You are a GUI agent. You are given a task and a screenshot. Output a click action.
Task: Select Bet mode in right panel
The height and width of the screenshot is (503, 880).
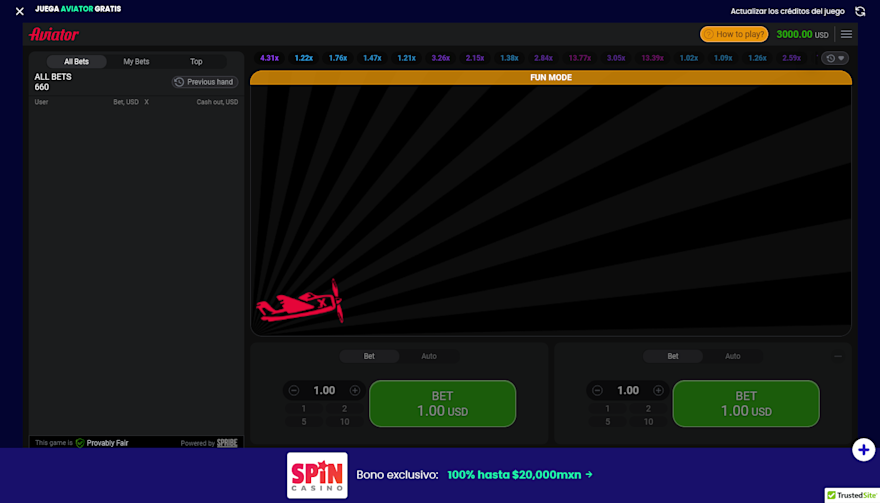(673, 356)
